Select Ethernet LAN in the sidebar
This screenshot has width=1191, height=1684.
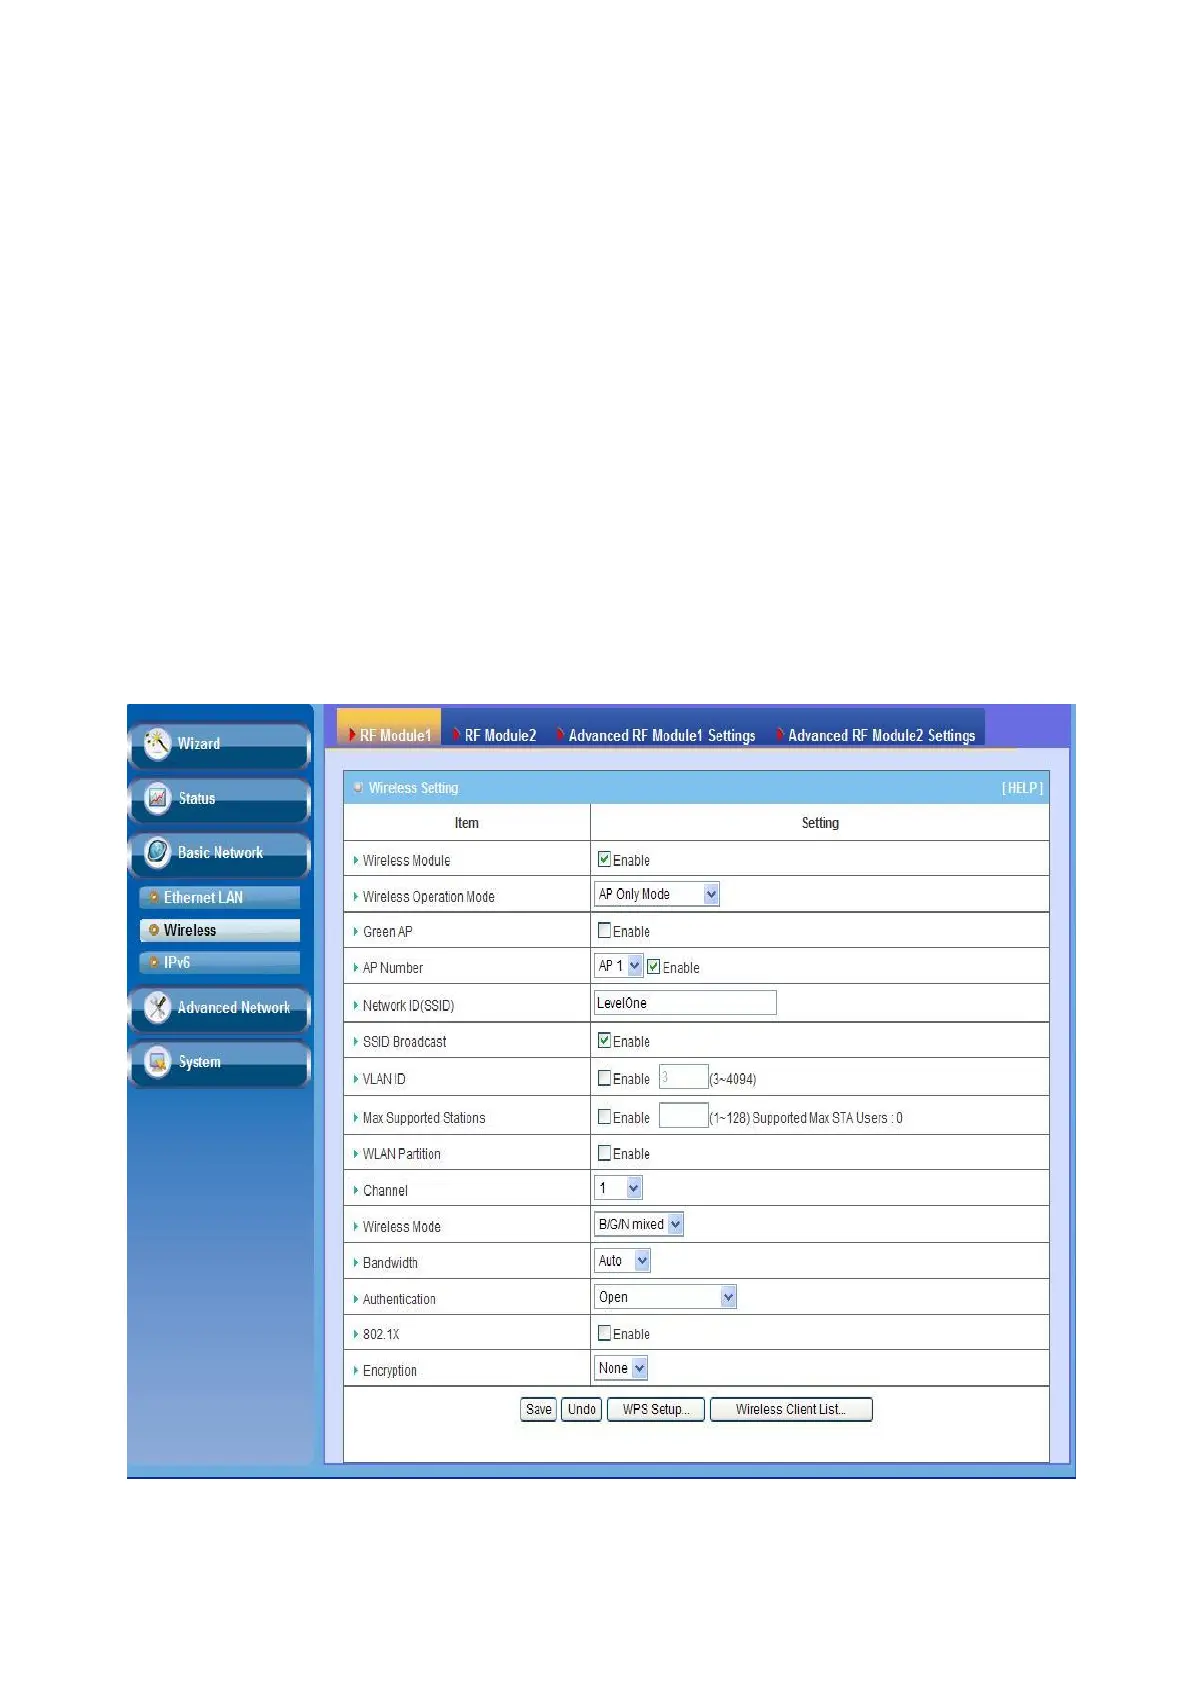coord(219,897)
